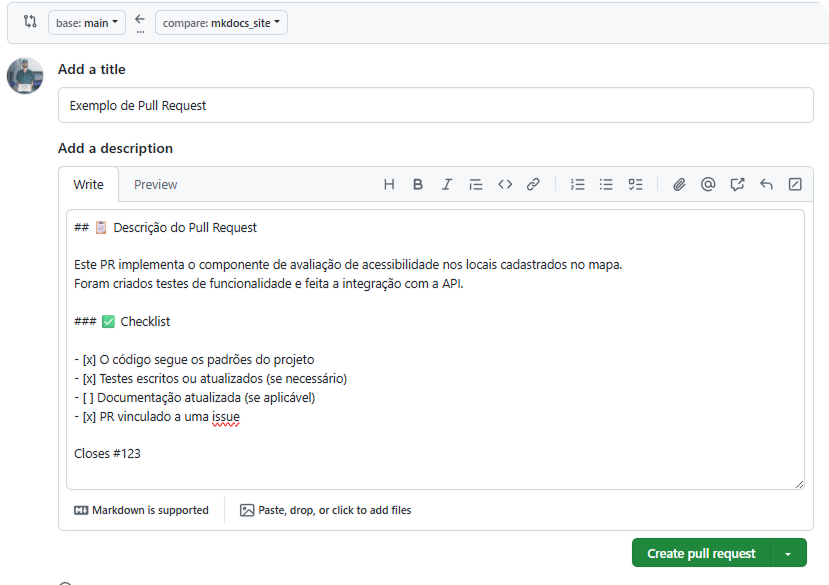Image resolution: width=829 pixels, height=585 pixels.
Task: Apply bold formatting from the toolbar
Action: 418,185
